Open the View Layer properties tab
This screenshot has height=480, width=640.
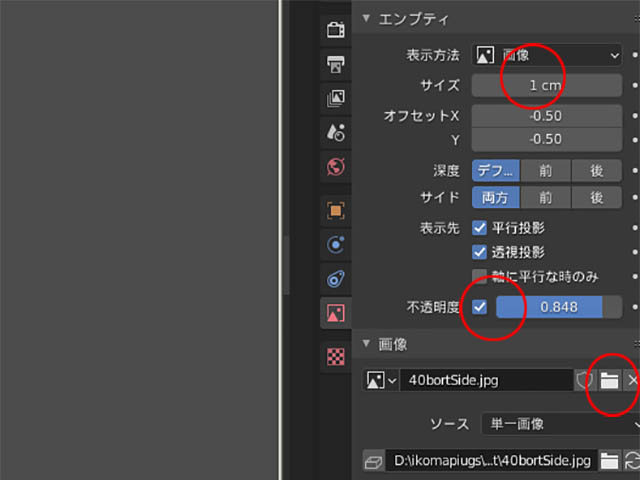pos(336,98)
